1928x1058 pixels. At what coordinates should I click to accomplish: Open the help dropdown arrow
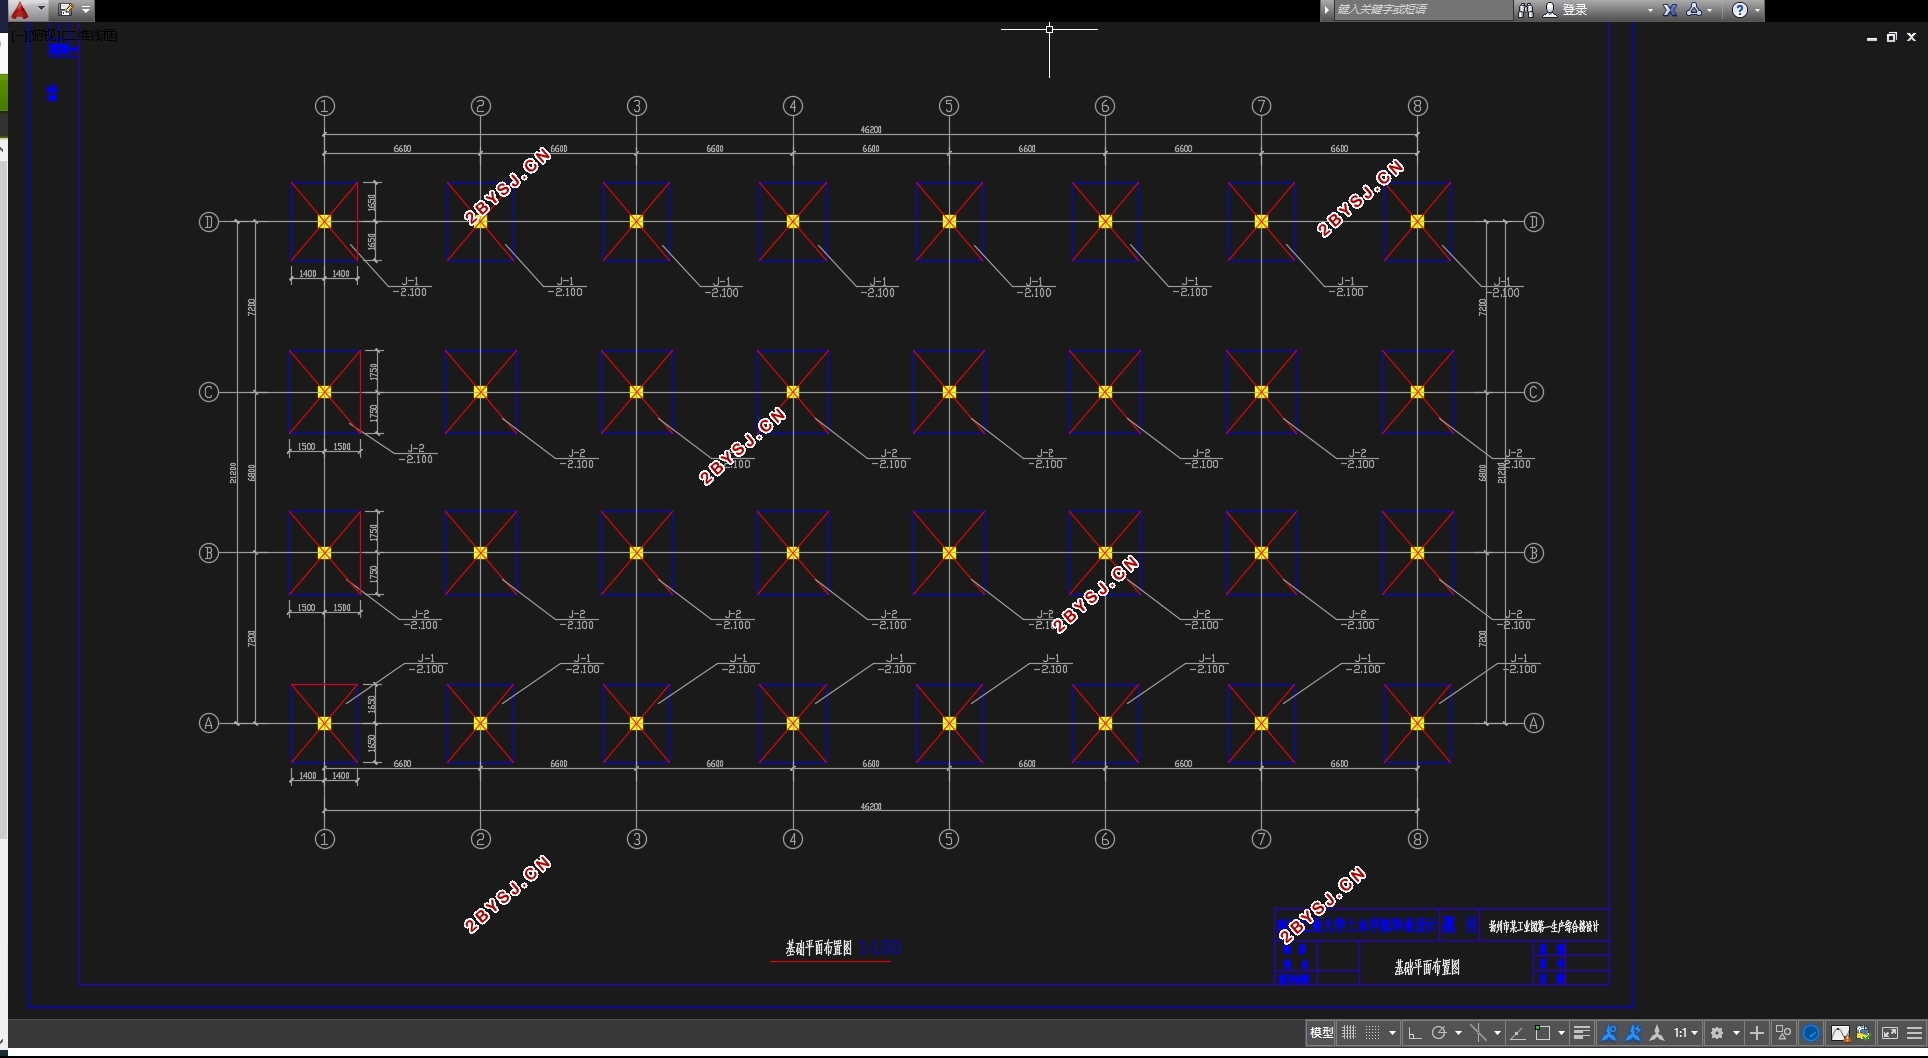point(1757,10)
